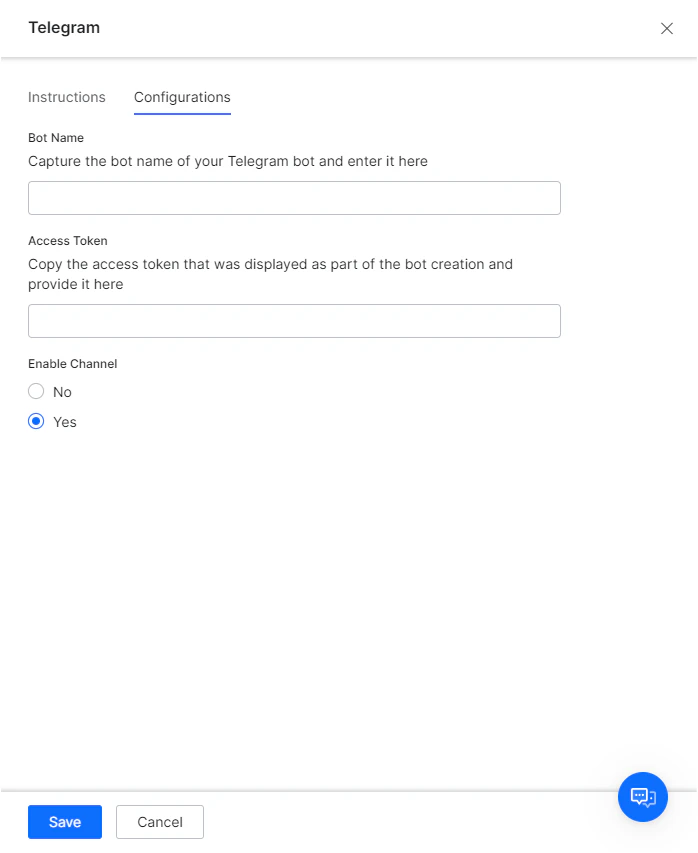The width and height of the screenshot is (698, 853).
Task: Switch to the Instructions tab
Action: [67, 97]
